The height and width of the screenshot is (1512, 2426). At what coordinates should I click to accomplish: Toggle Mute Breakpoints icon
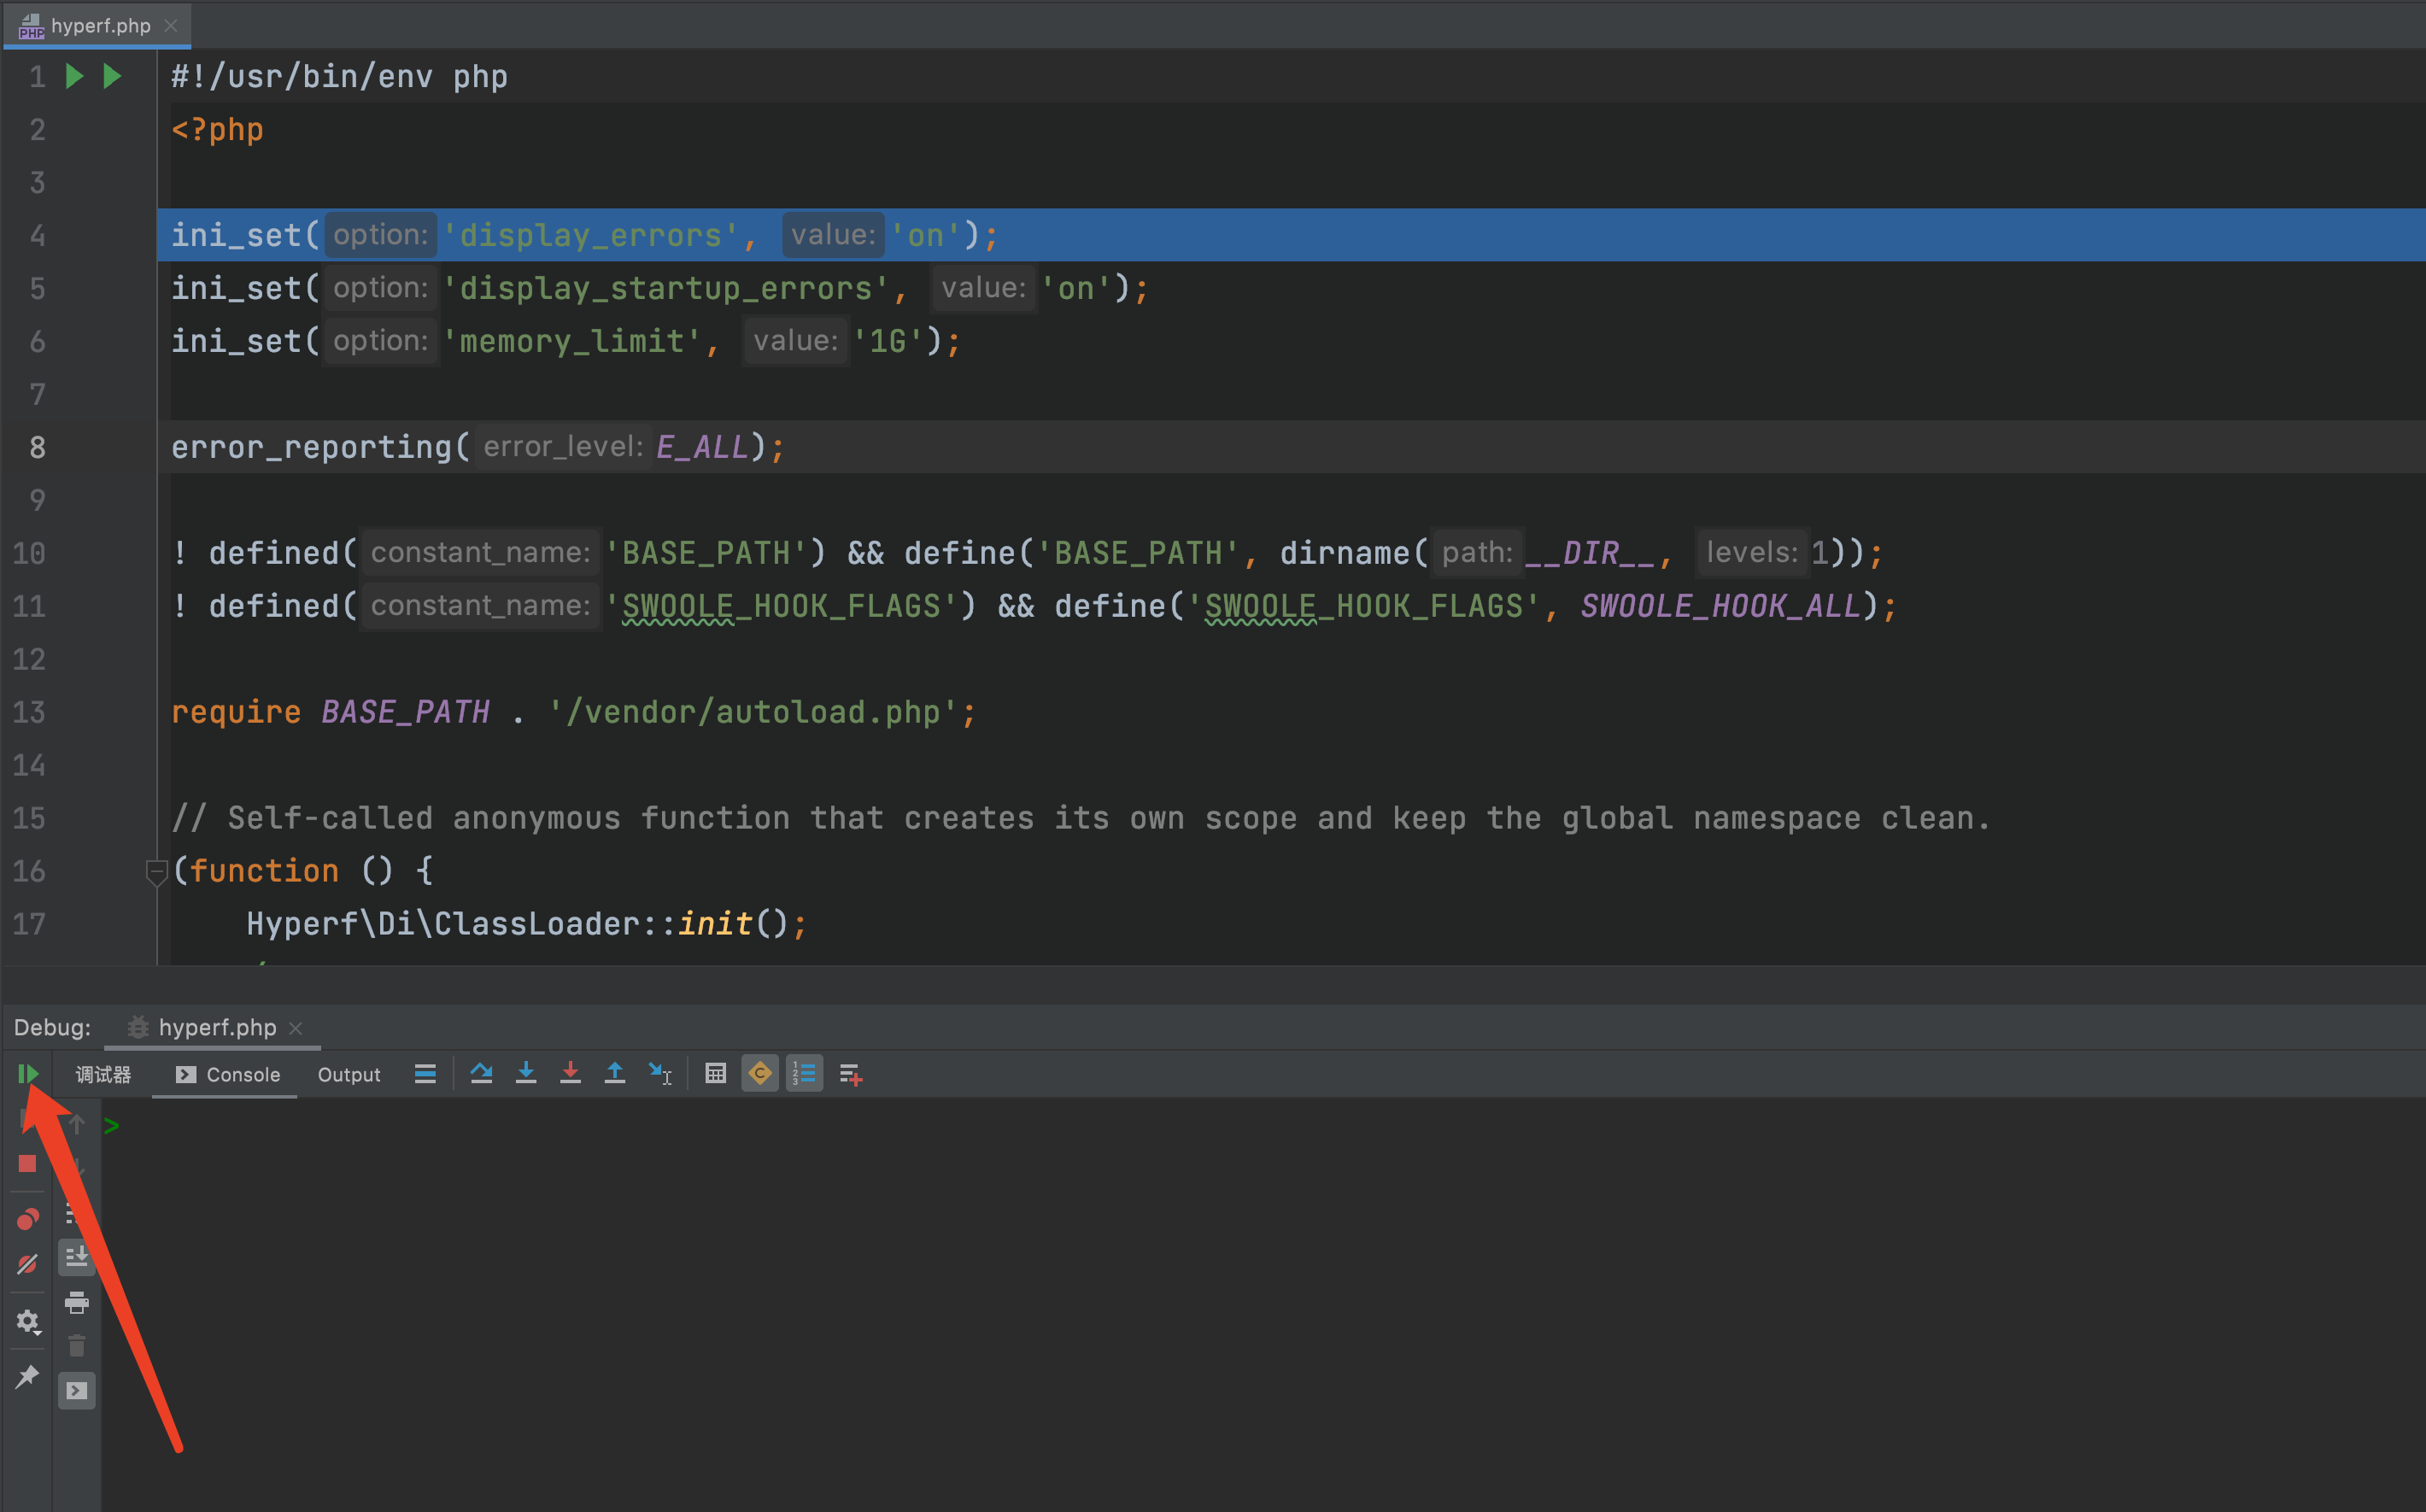pyautogui.click(x=27, y=1264)
